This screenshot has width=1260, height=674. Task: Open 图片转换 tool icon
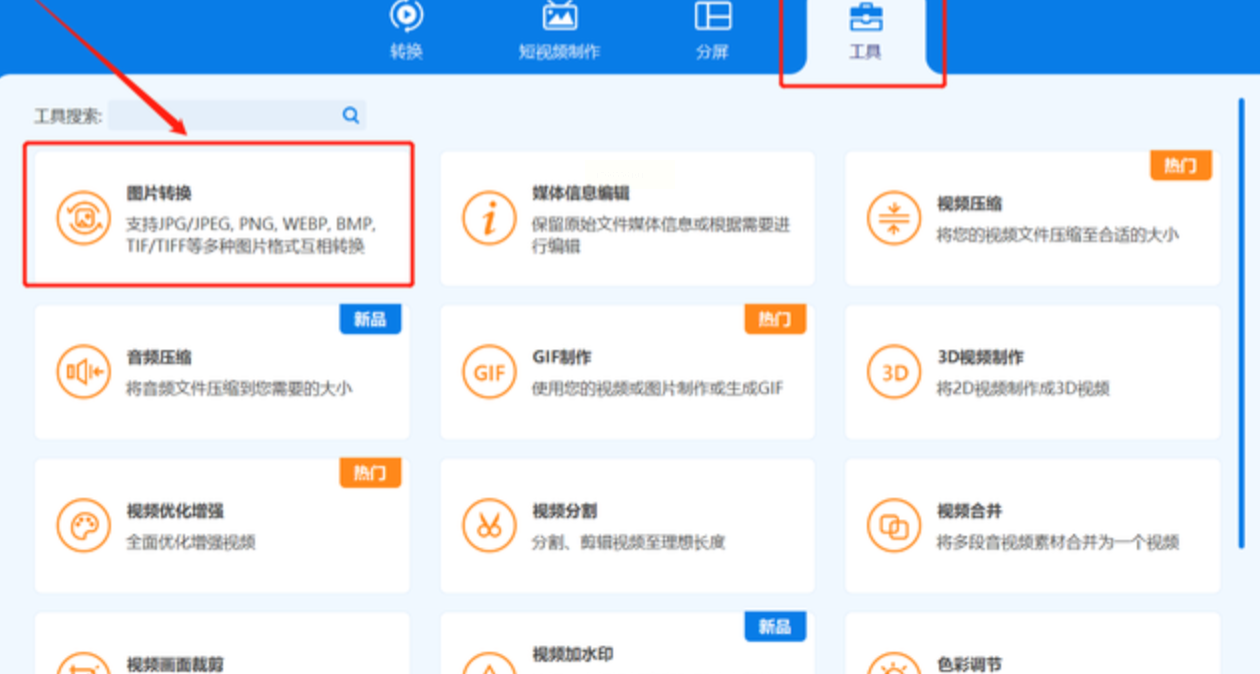coord(84,217)
